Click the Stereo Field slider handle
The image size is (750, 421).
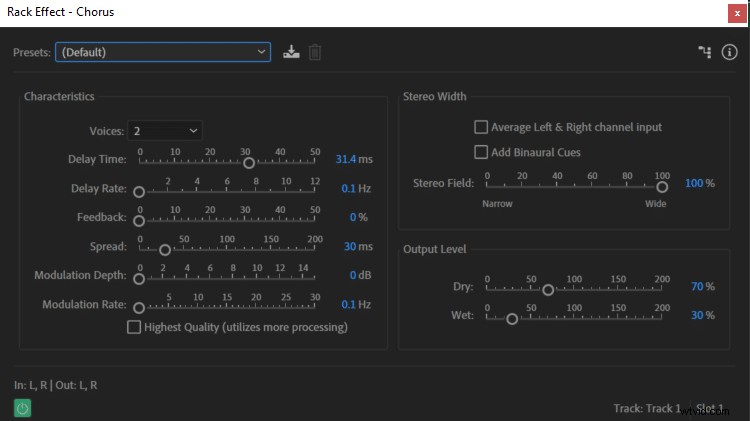coord(662,186)
